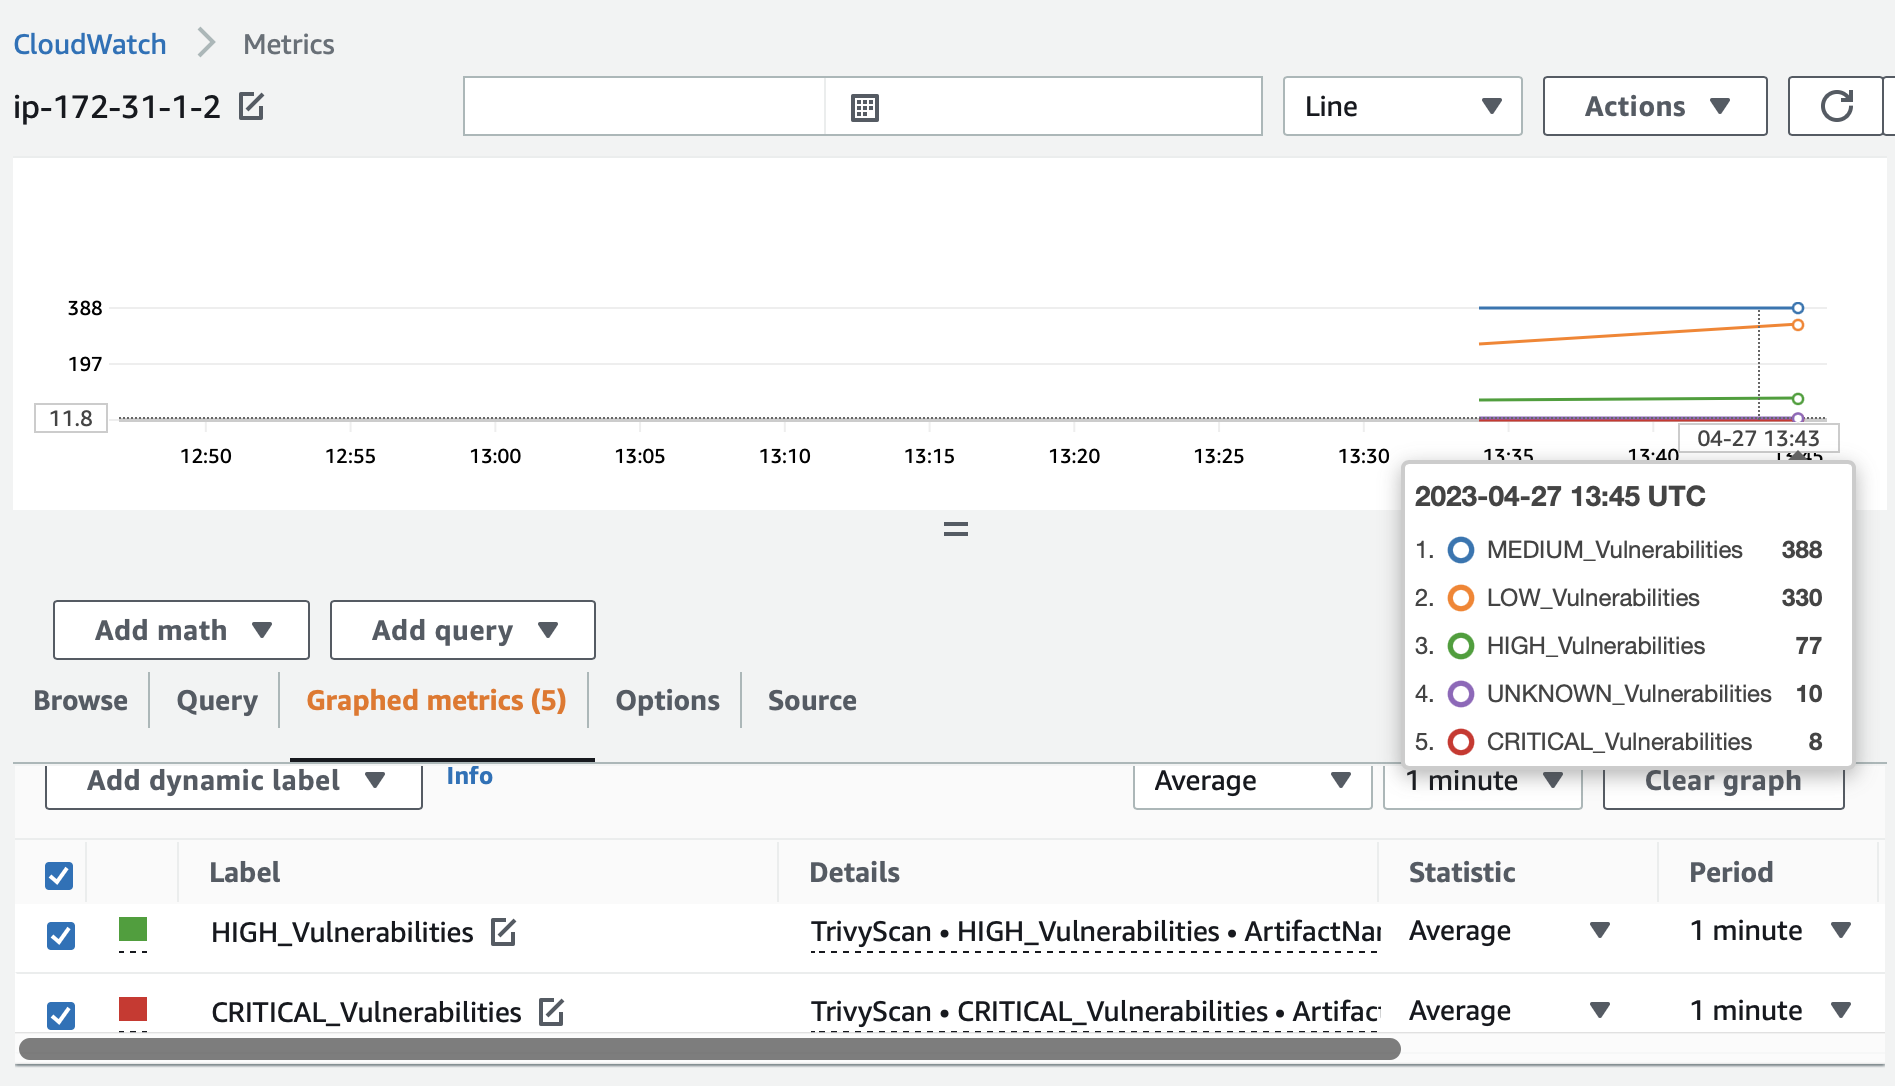Screen dimensions: 1895x1086
Task: Switch to the Source tab
Action: [811, 700]
